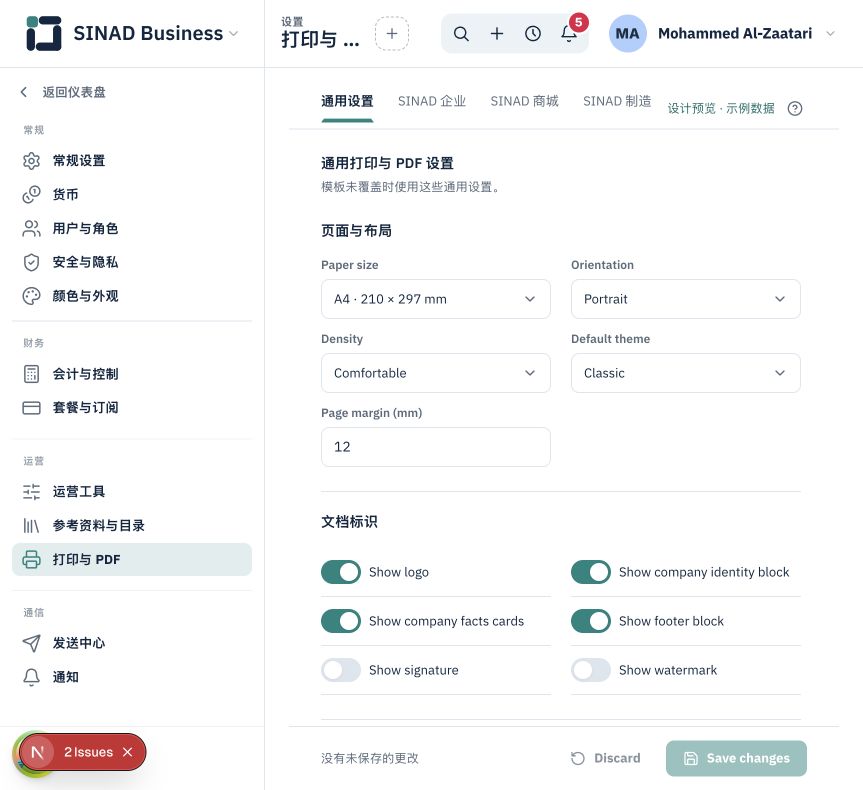The width and height of the screenshot is (863, 790).
Task: Dismiss the 2 Issues badge with X
Action: point(128,752)
